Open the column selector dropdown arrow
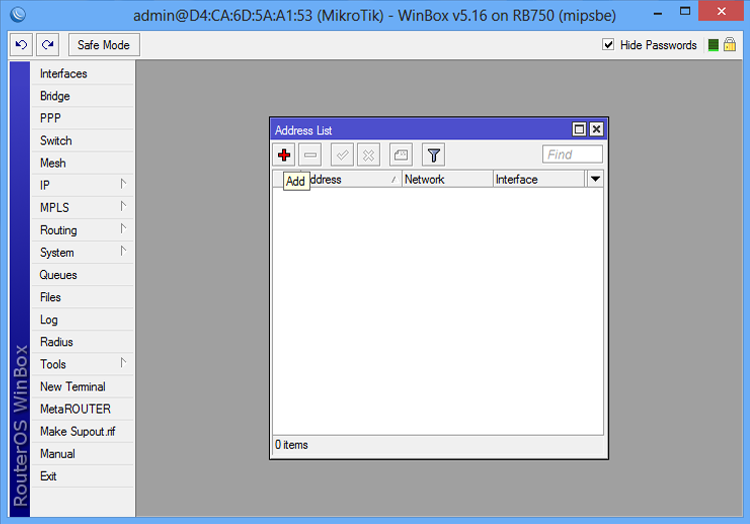This screenshot has height=524, width=750. tap(595, 179)
